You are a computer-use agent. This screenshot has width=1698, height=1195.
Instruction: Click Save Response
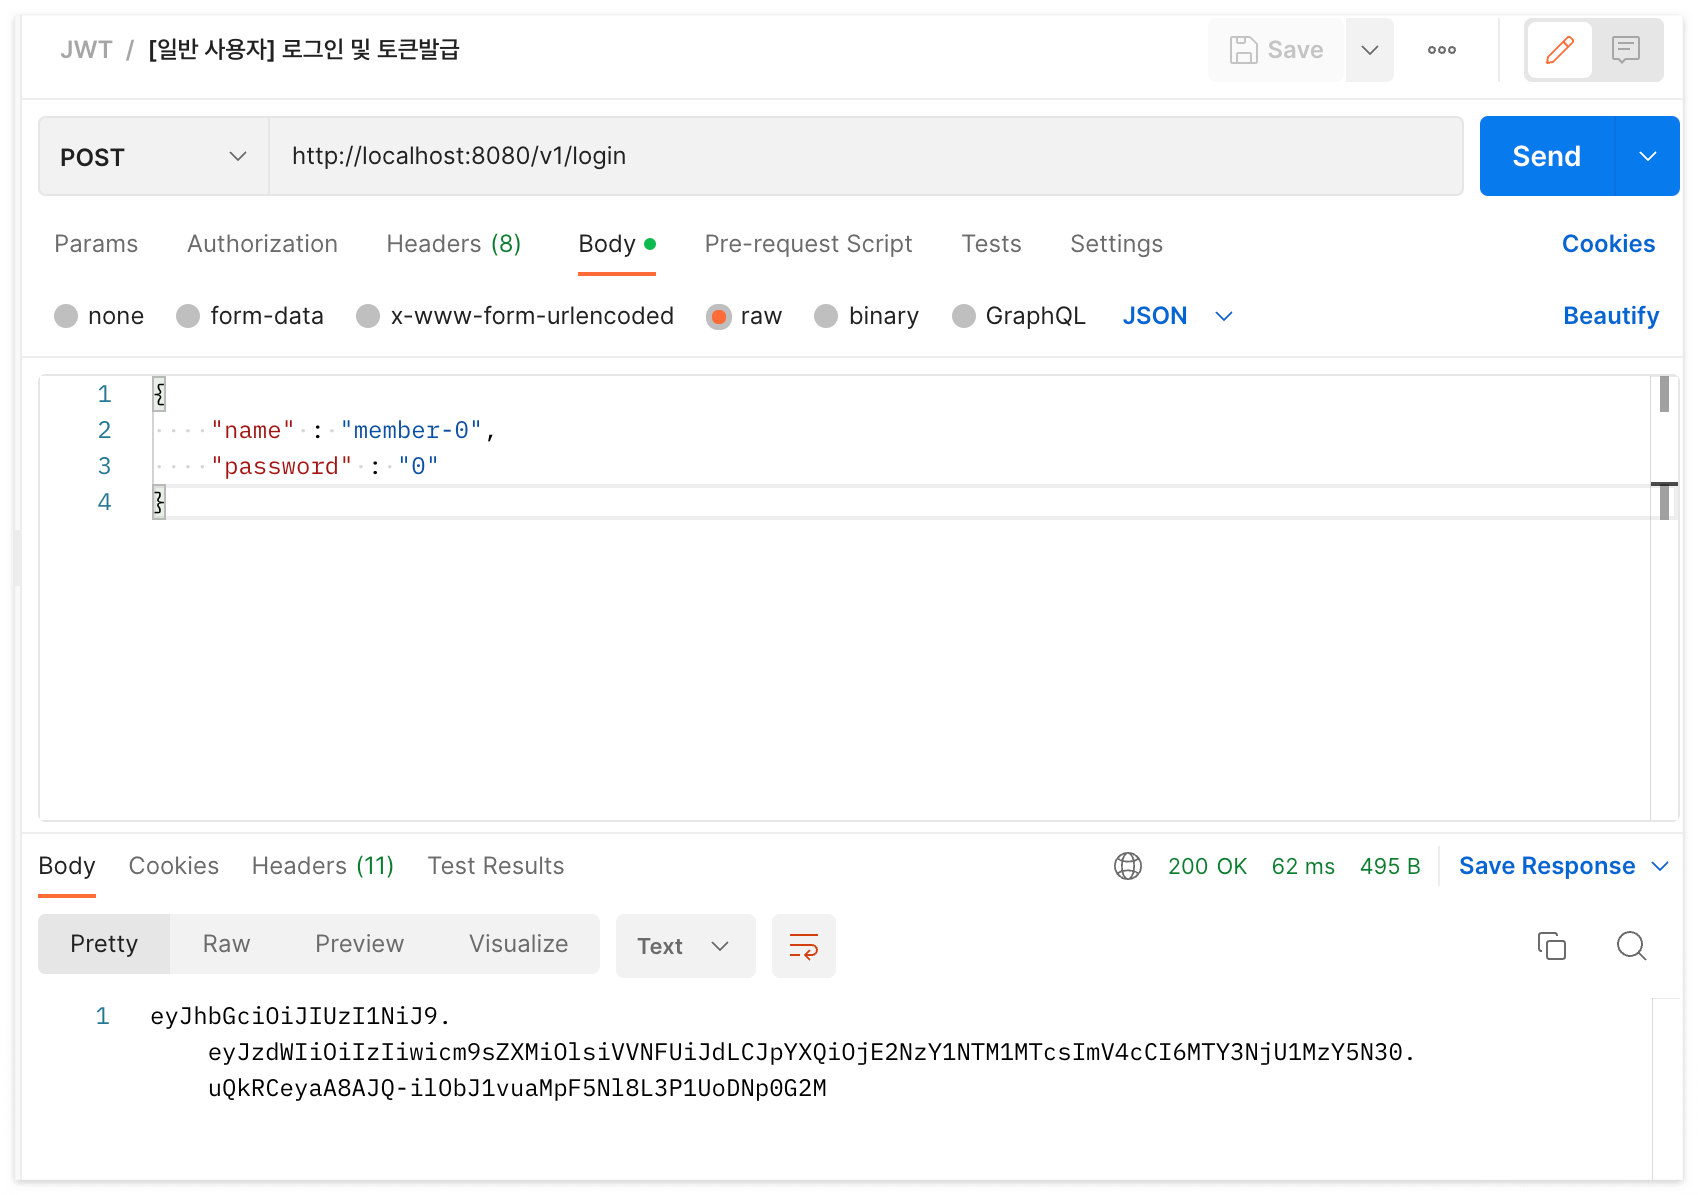point(1547,866)
